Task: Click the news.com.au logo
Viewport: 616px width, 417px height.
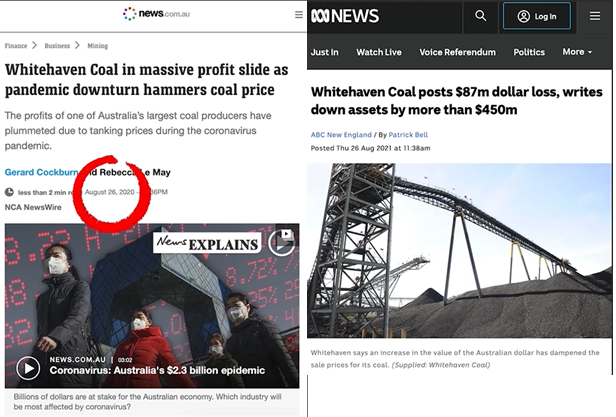Action: [x=156, y=14]
